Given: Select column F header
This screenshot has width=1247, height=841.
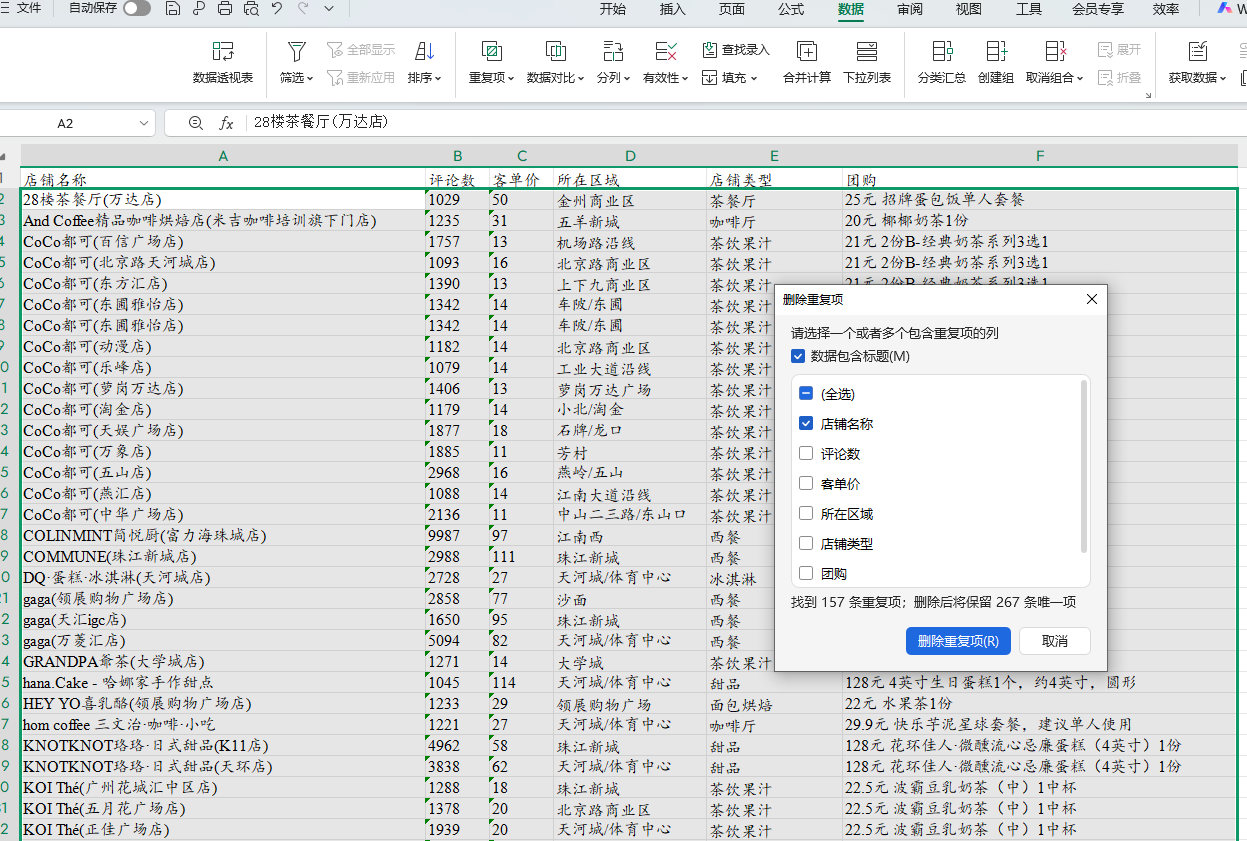Looking at the screenshot, I should (1040, 156).
